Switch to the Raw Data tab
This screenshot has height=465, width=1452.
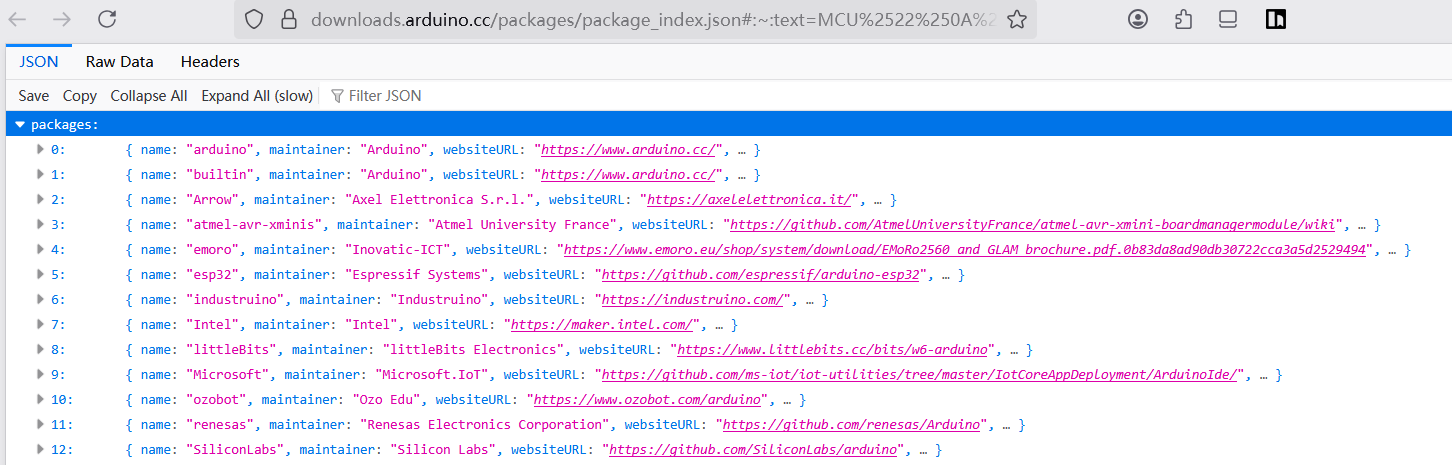coord(120,61)
